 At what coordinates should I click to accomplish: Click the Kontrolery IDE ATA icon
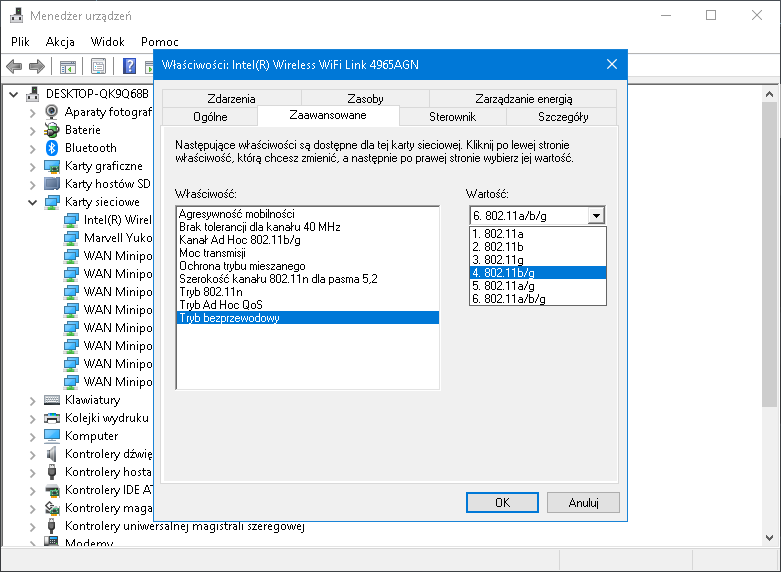(x=52, y=490)
